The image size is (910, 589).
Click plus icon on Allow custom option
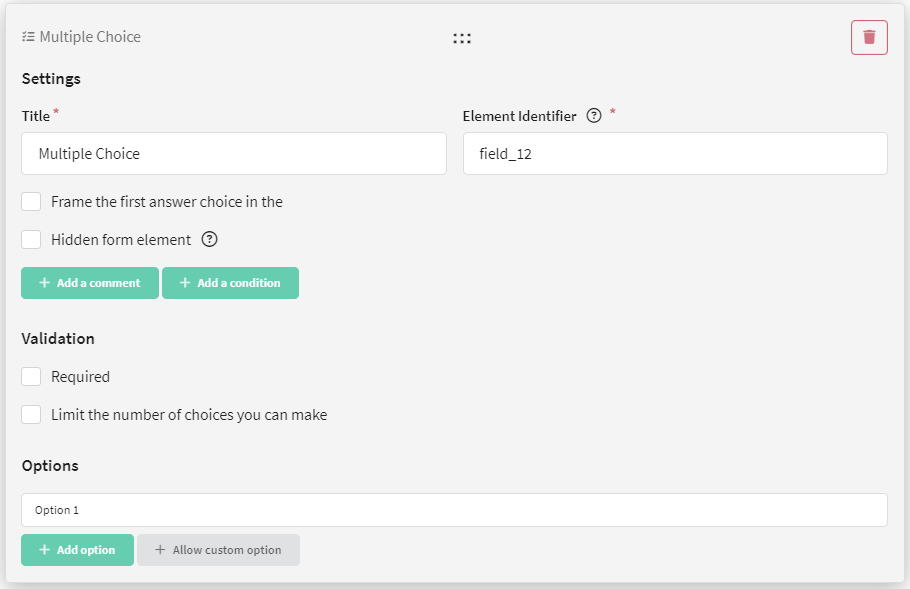pos(160,550)
